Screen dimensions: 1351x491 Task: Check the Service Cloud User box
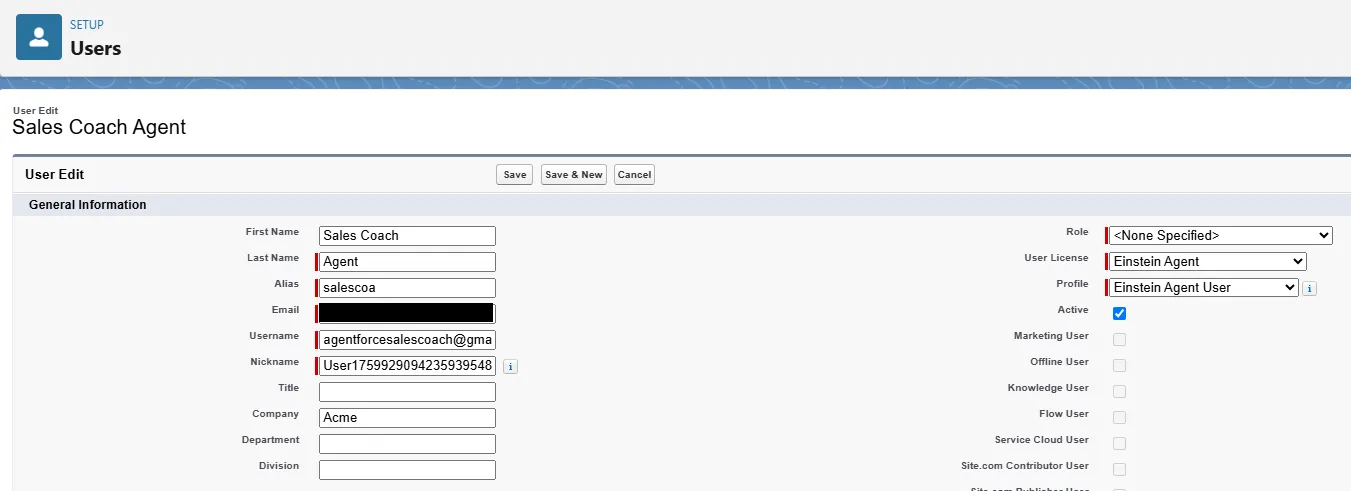pos(1119,444)
